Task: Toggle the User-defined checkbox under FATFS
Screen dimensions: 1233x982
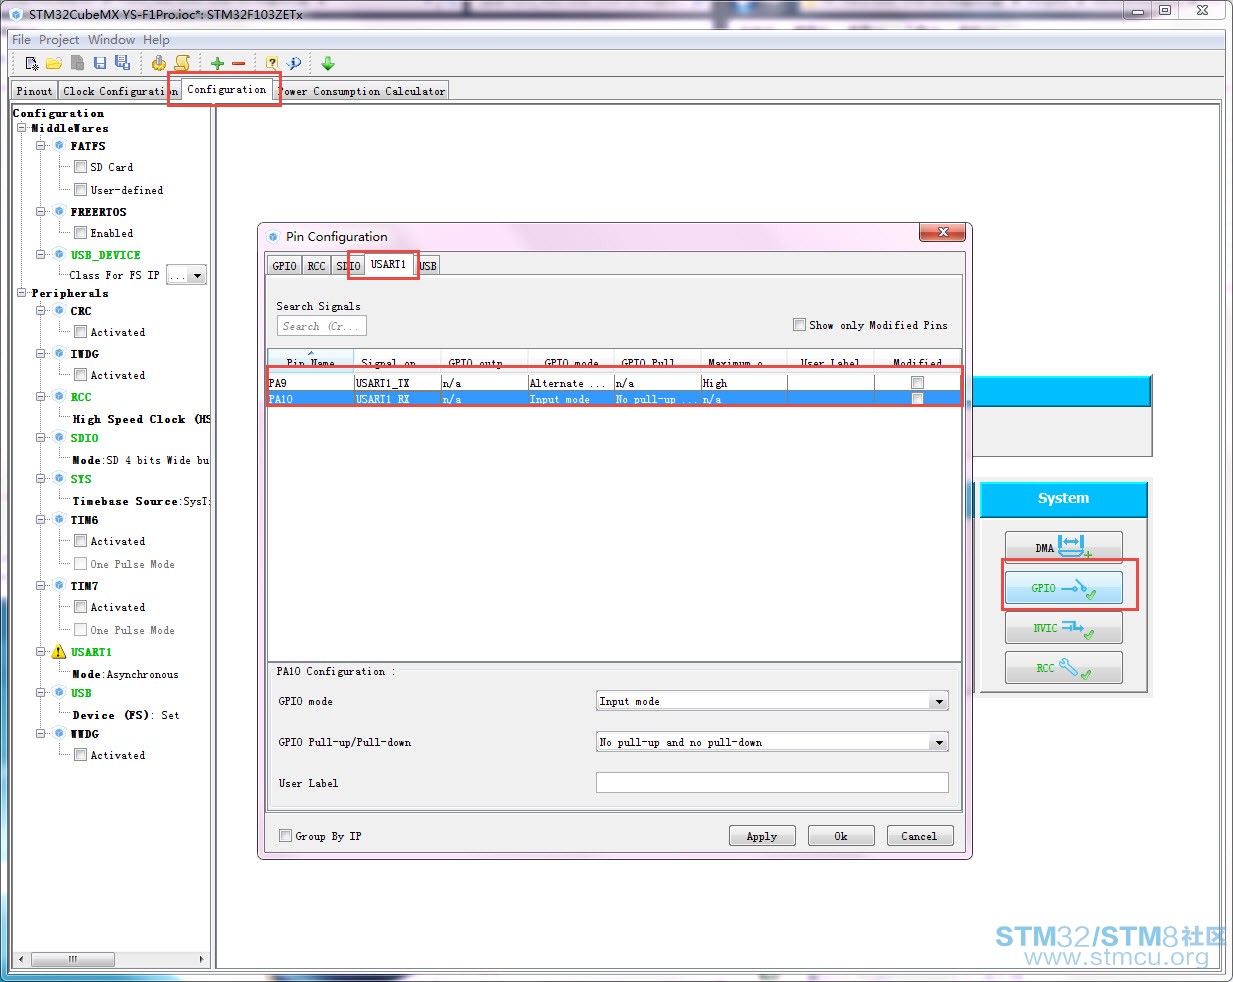Action: 80,190
